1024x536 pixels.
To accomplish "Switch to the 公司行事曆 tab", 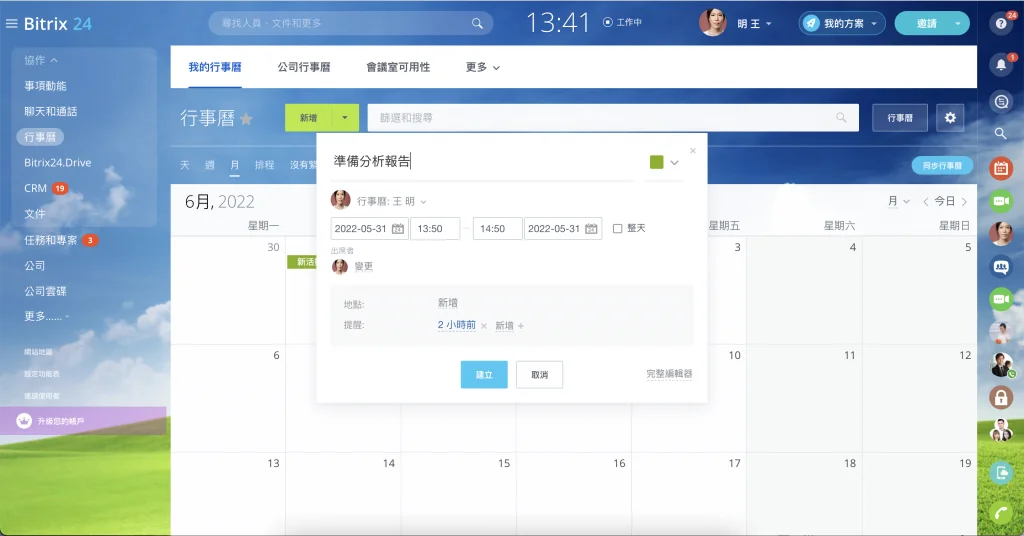I will (304, 67).
